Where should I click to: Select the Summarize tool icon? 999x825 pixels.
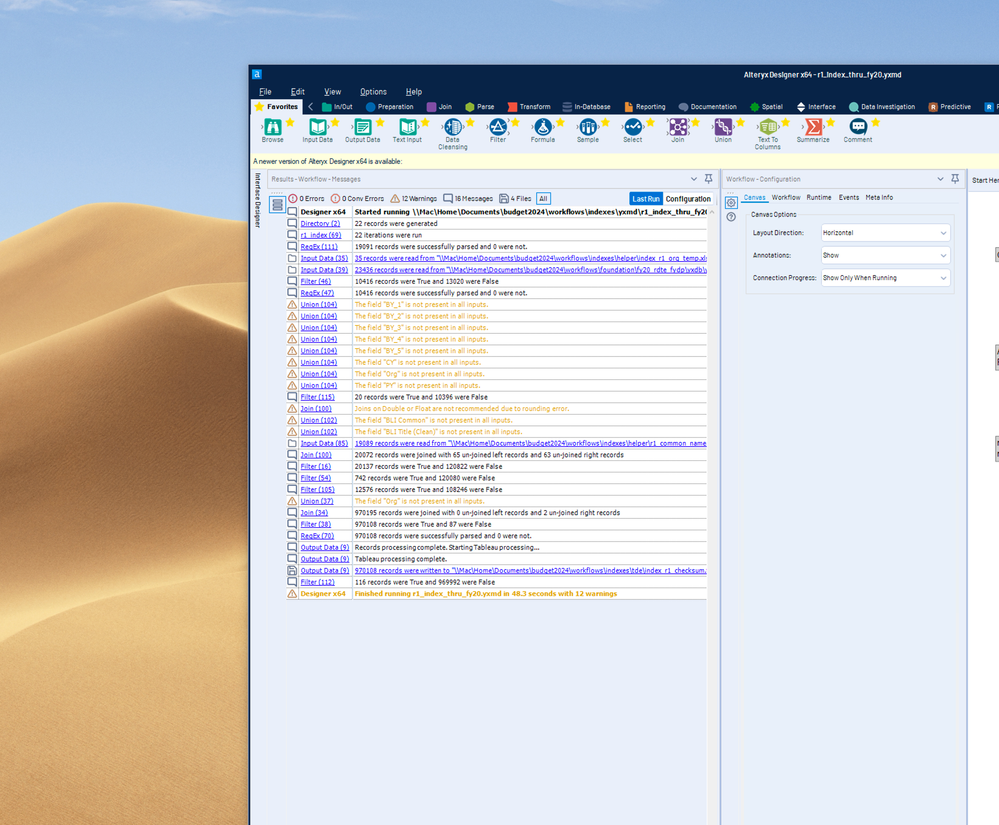tap(813, 127)
